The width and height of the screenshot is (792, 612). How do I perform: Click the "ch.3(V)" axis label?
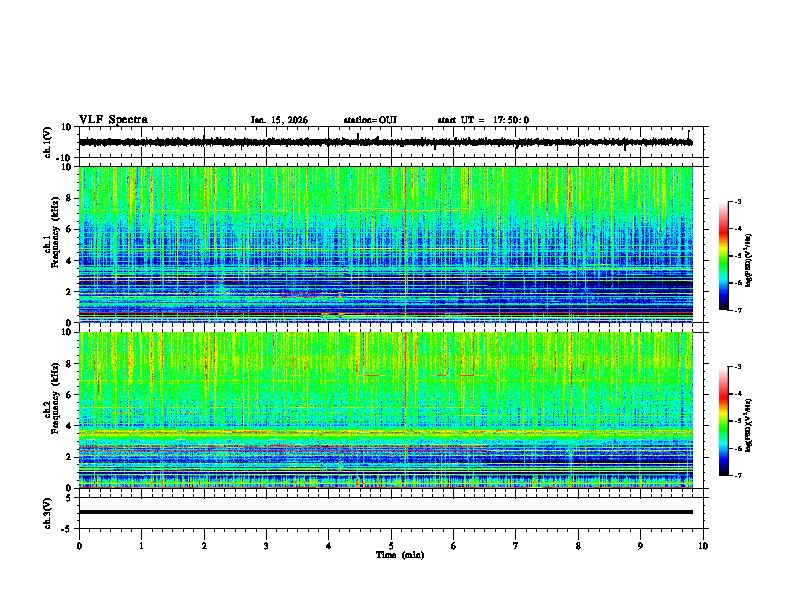pyautogui.click(x=48, y=513)
